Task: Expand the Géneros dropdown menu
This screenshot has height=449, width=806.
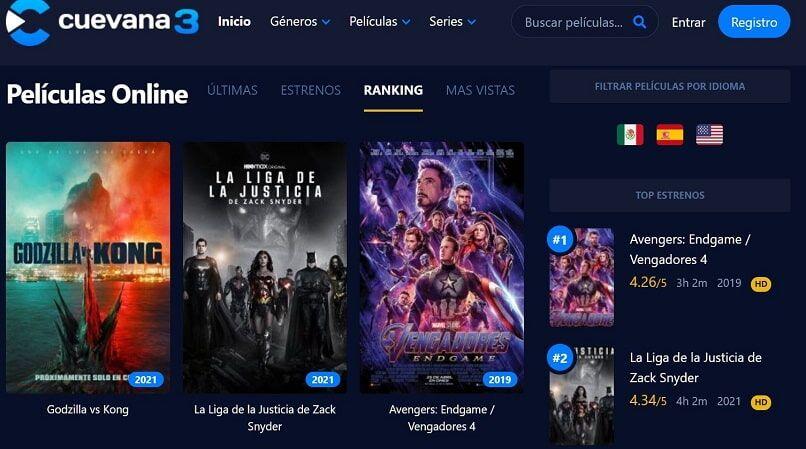Action: pos(300,22)
